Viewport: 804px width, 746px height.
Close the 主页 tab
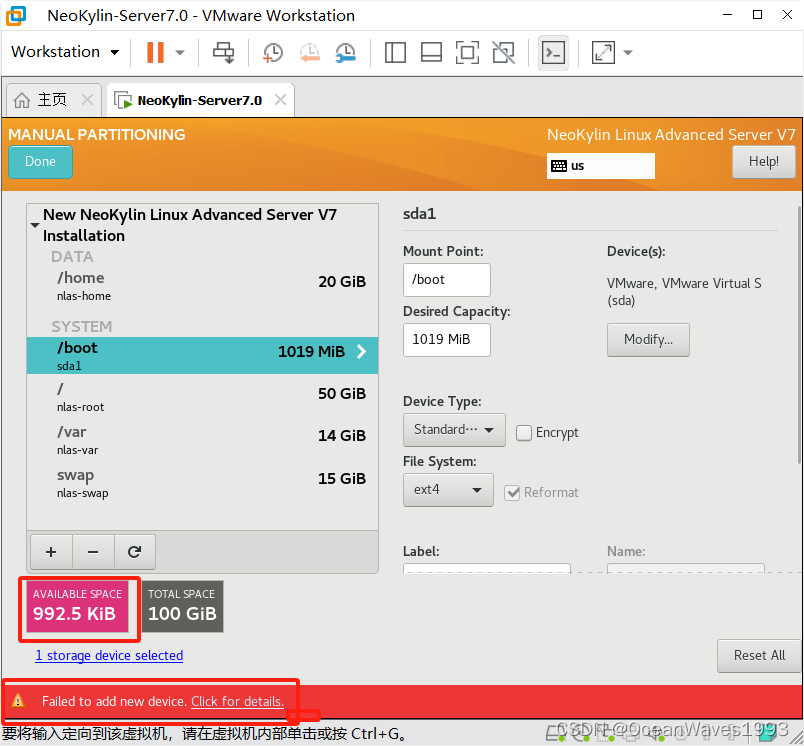pos(88,99)
